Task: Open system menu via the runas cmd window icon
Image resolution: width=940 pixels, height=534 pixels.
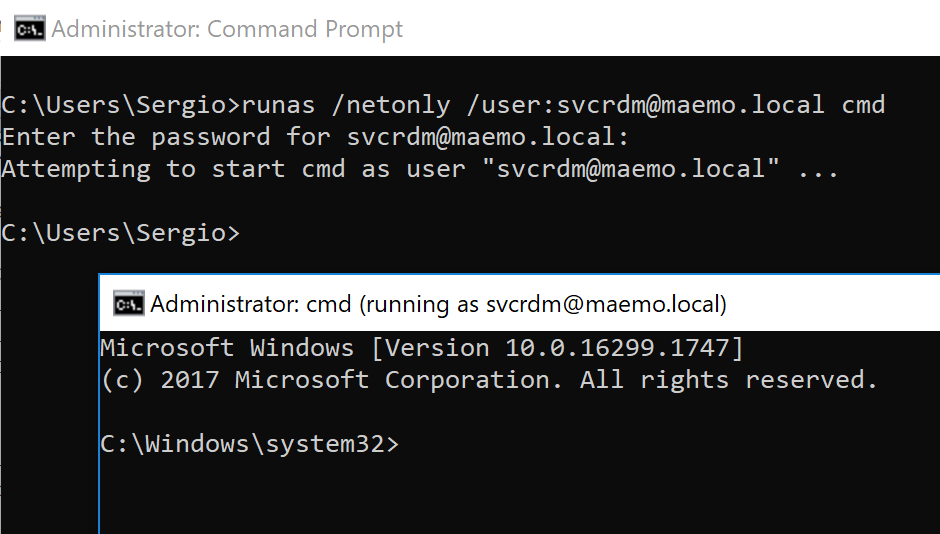Action: click(128, 304)
